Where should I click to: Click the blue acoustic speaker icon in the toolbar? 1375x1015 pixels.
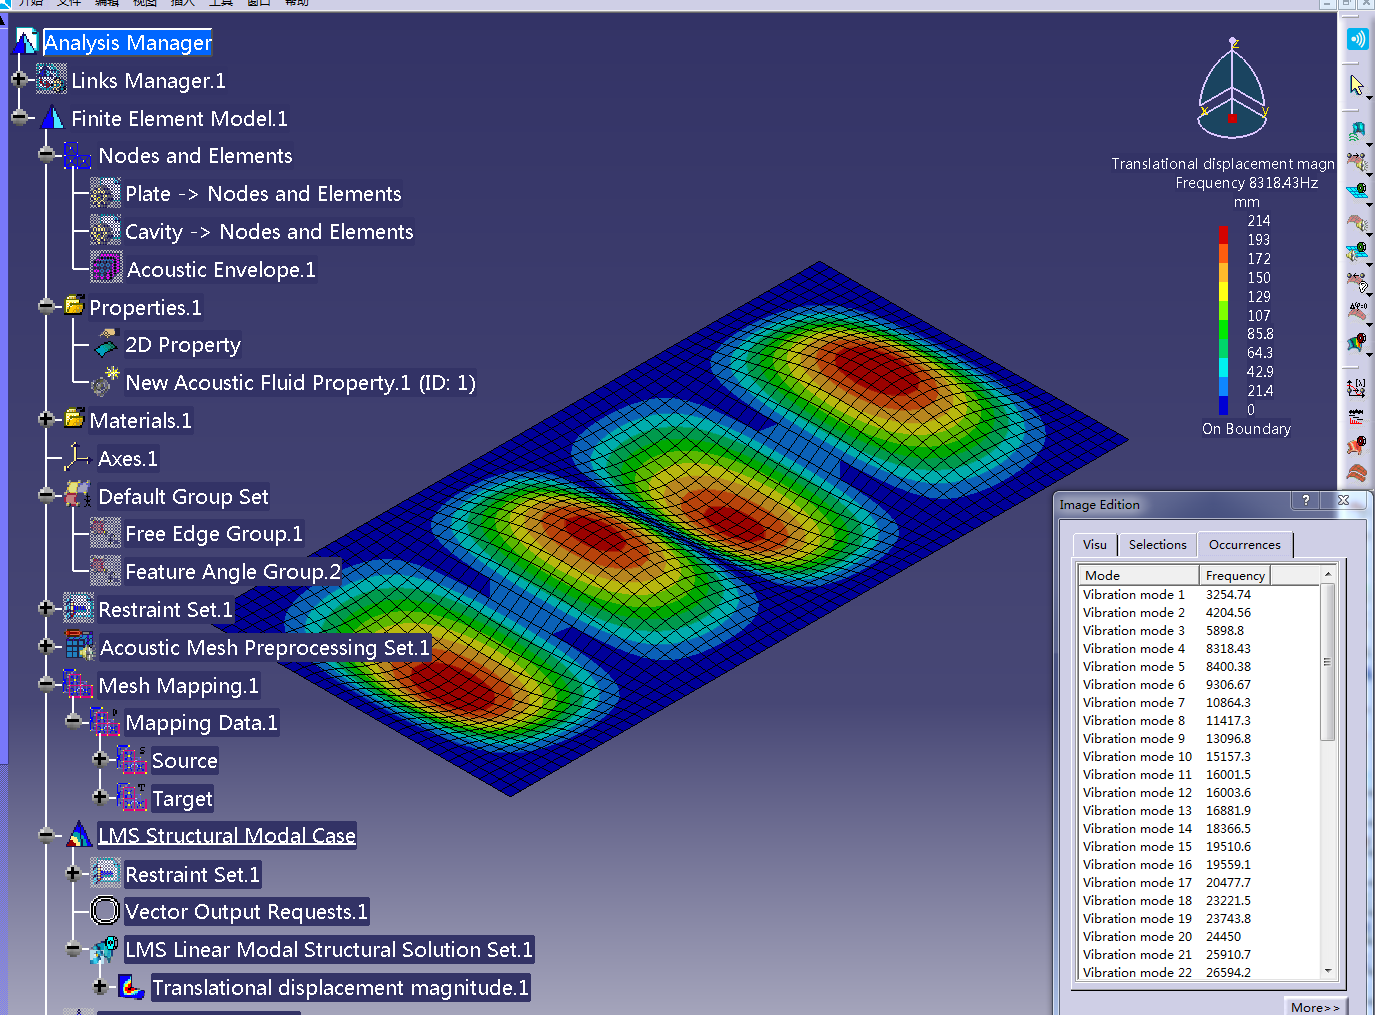click(1357, 38)
